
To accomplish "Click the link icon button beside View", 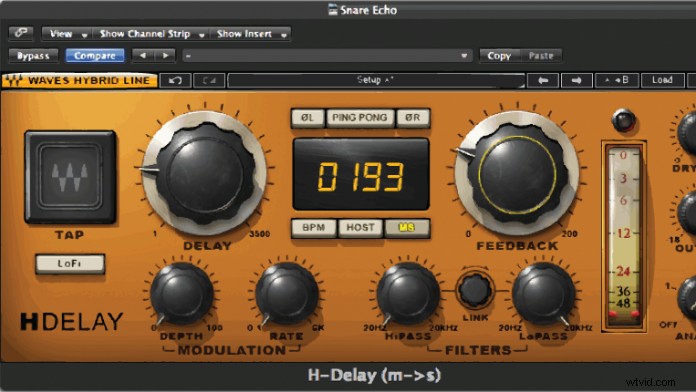I will pos(21,33).
